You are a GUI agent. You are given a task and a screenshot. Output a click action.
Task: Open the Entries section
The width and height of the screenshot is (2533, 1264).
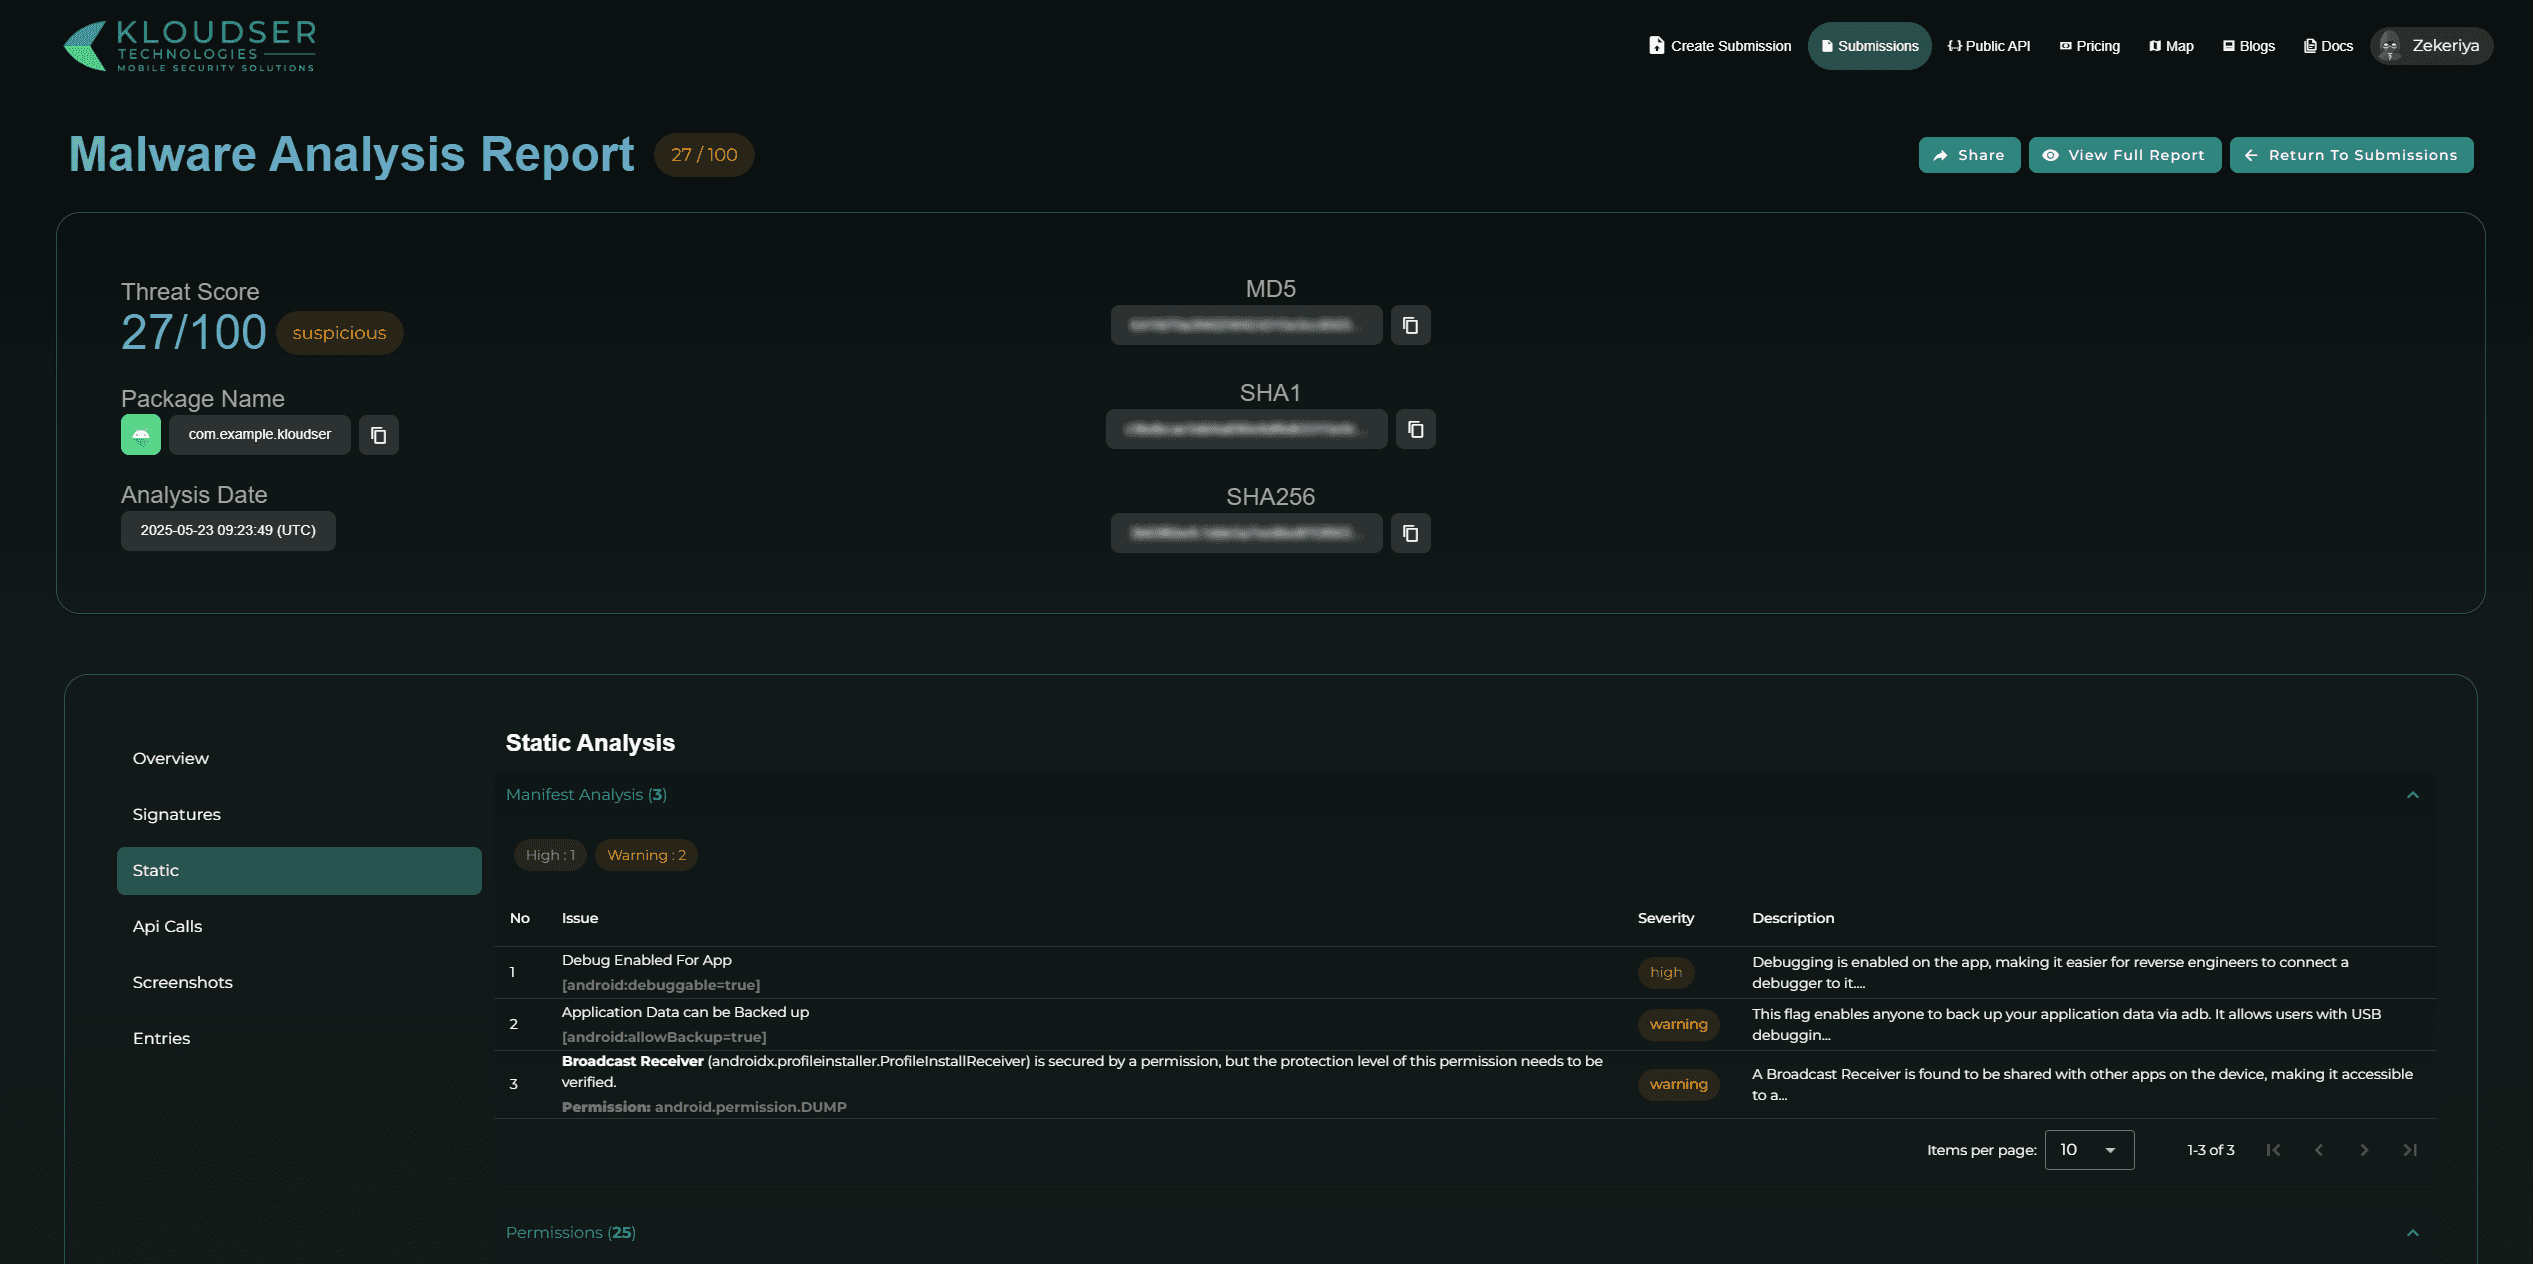299,1039
